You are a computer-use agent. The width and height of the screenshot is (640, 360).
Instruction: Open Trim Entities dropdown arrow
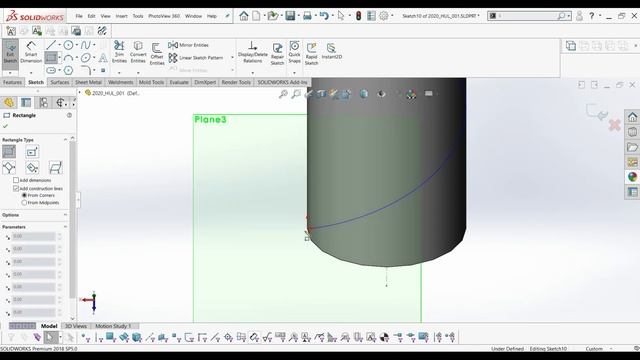point(119,73)
